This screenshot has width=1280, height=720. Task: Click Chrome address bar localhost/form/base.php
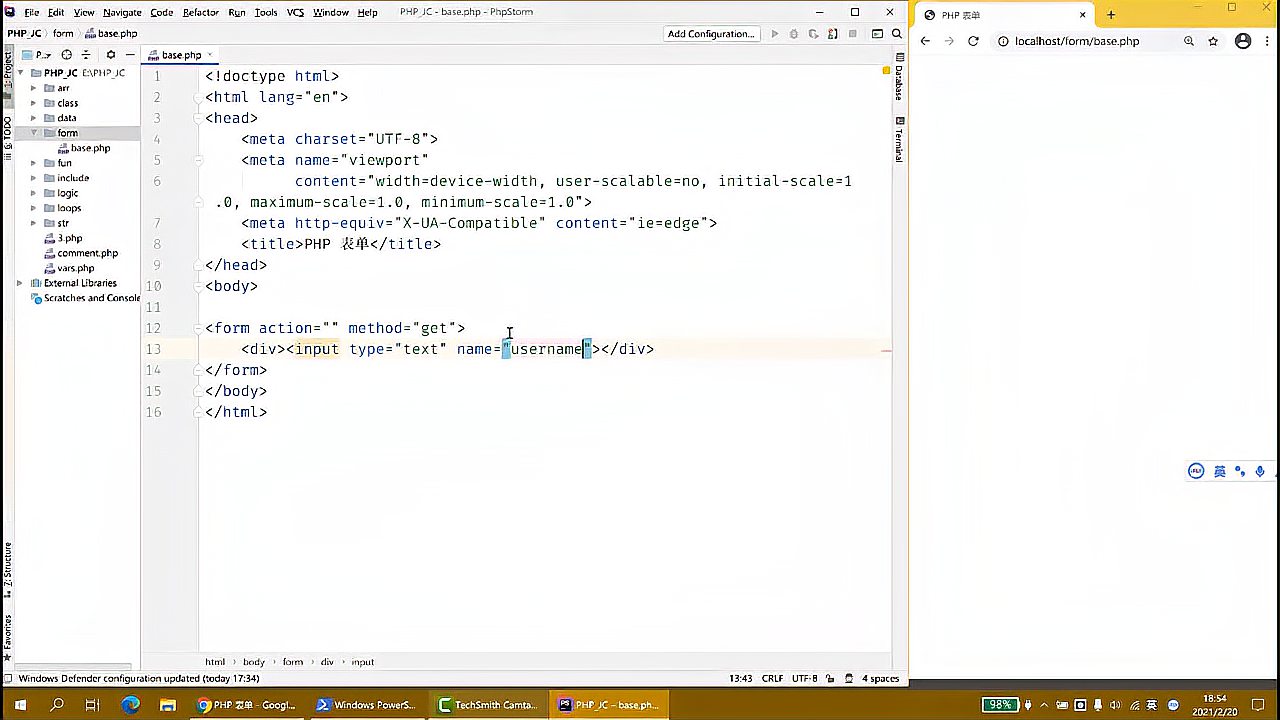tap(1077, 41)
